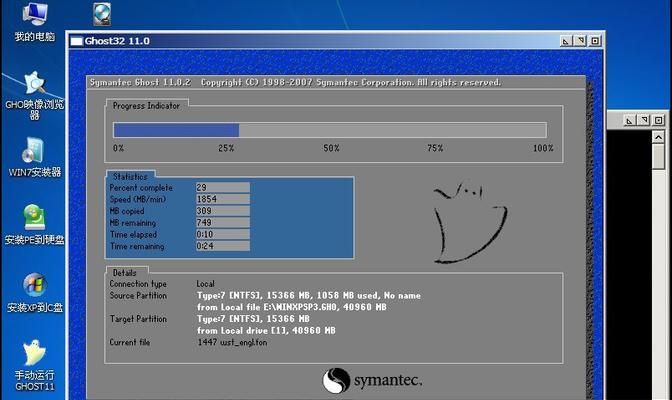Click the Target Partition label
672x400 pixels.
point(138,319)
